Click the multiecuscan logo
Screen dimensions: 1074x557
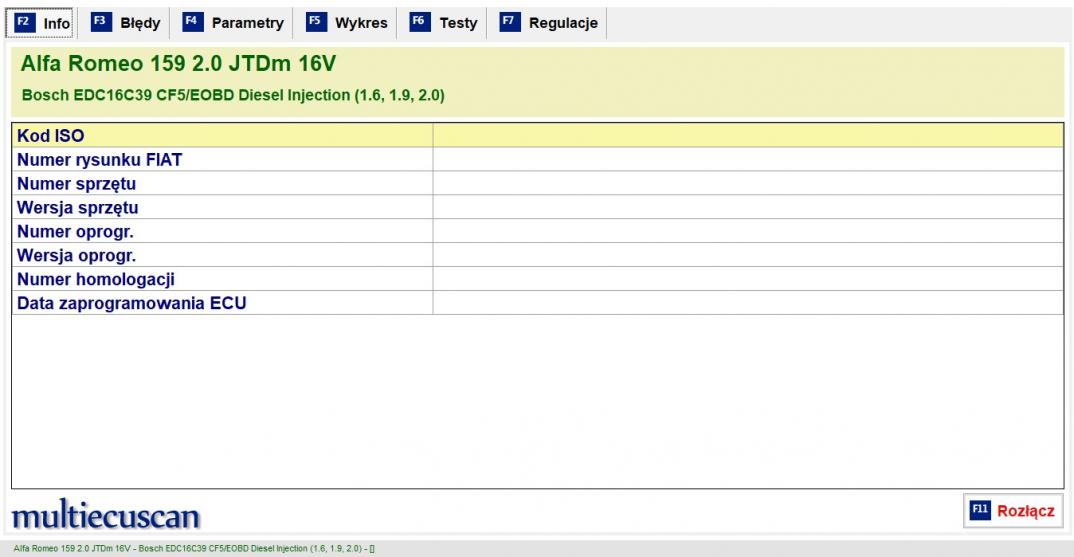click(x=105, y=515)
